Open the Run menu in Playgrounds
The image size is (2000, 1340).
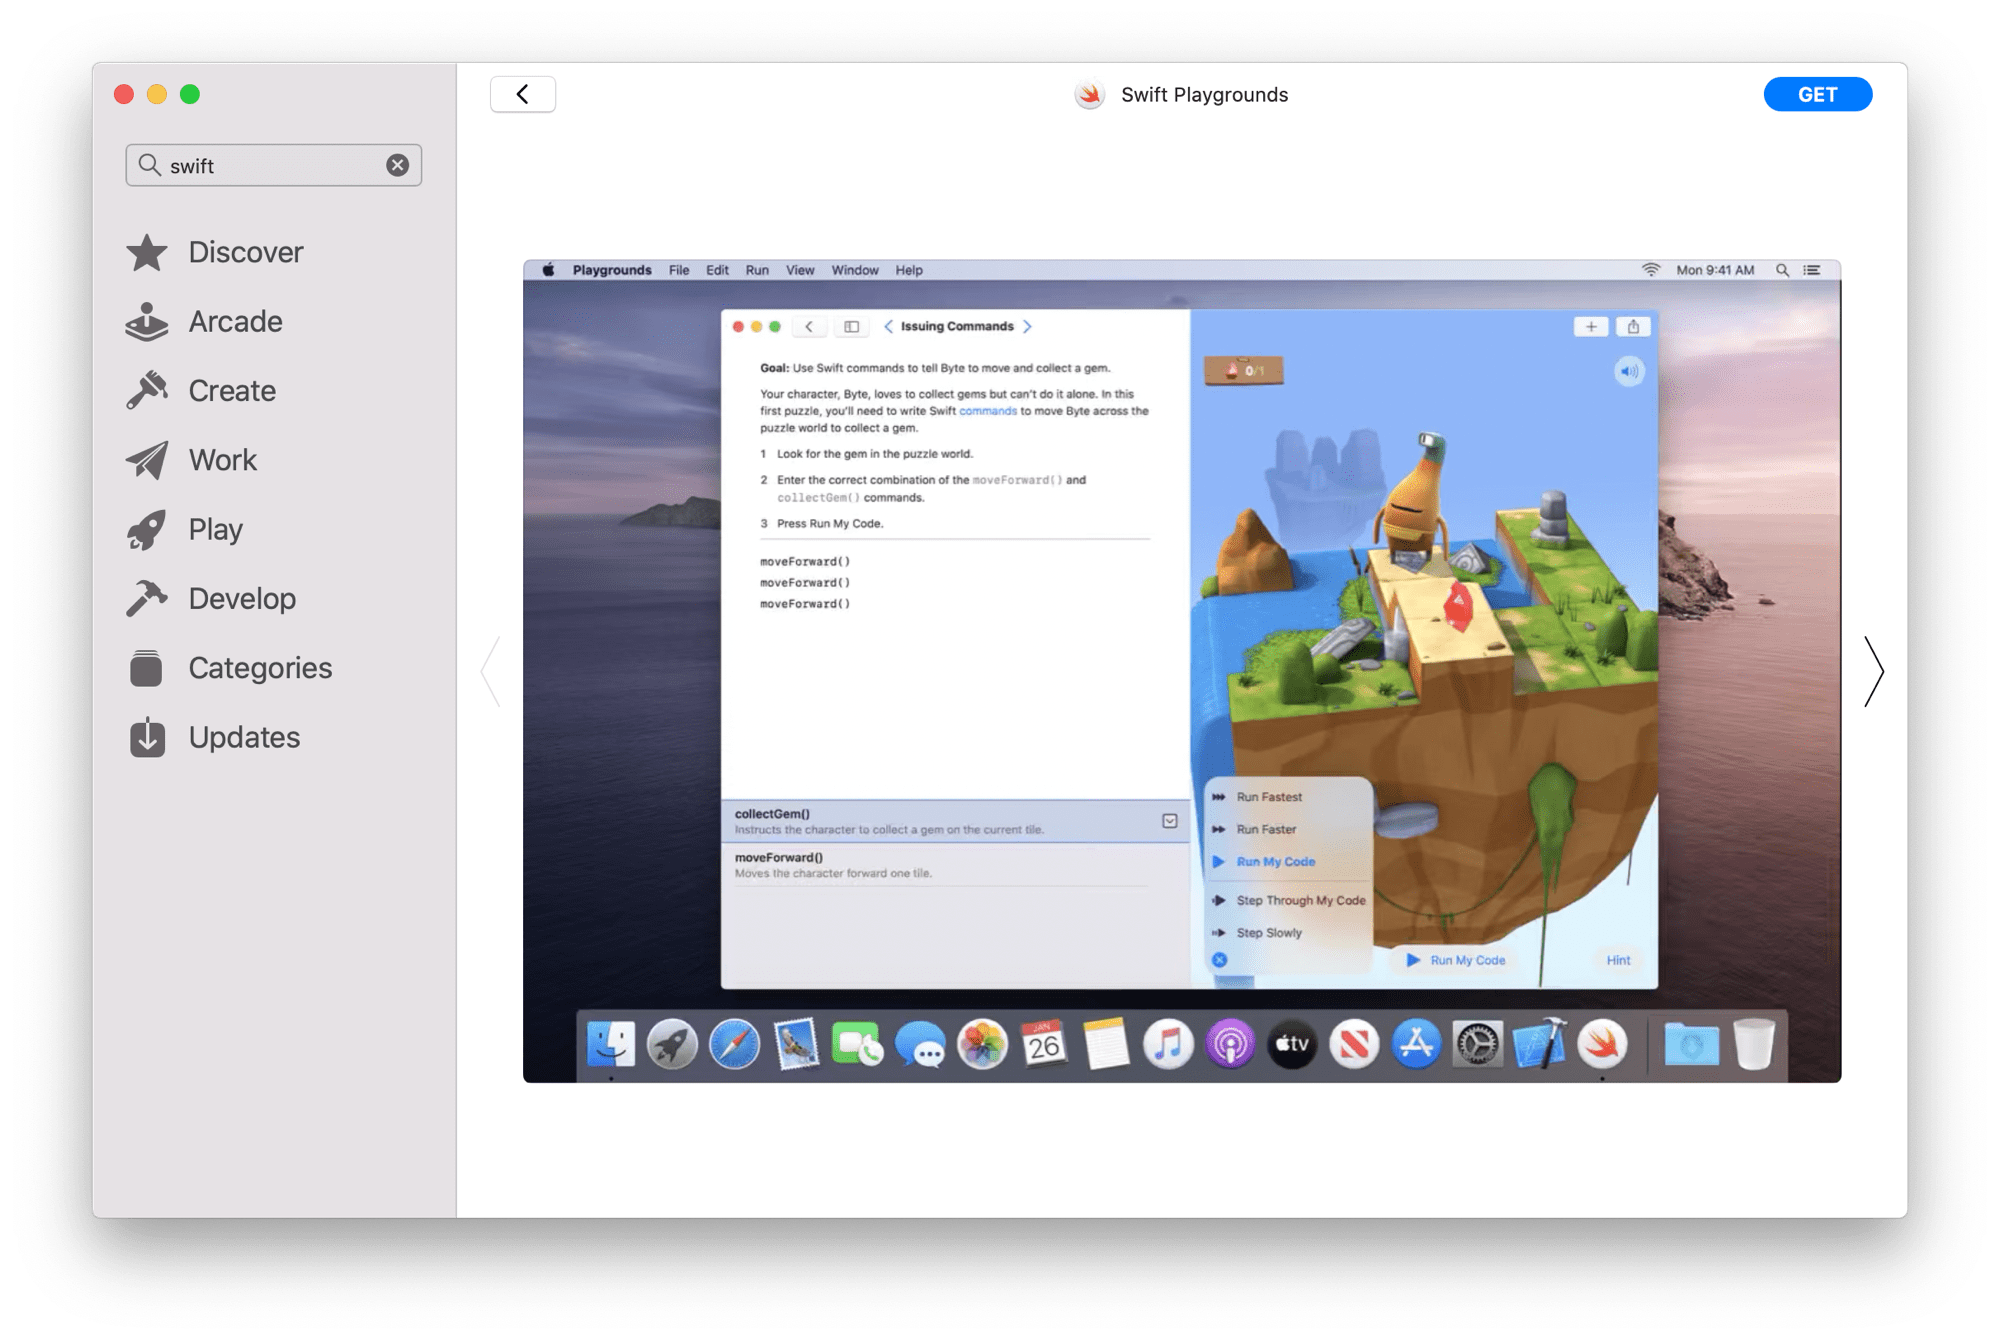pyautogui.click(x=757, y=269)
